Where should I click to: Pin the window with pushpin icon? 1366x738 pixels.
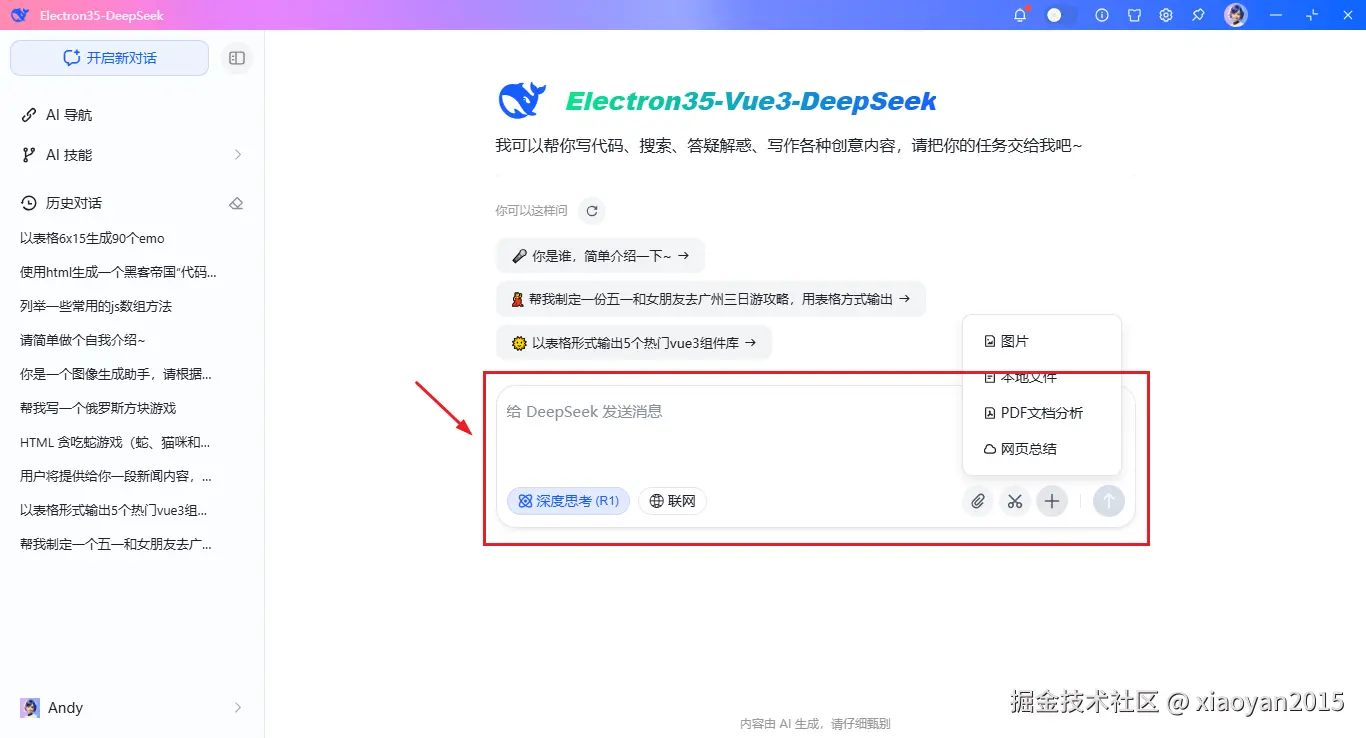[x=1198, y=15]
